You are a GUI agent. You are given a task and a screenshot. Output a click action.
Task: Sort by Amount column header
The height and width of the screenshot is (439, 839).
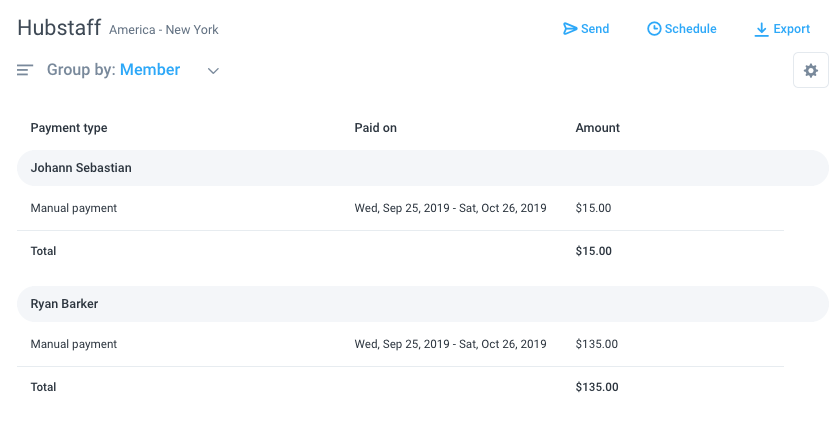click(598, 128)
